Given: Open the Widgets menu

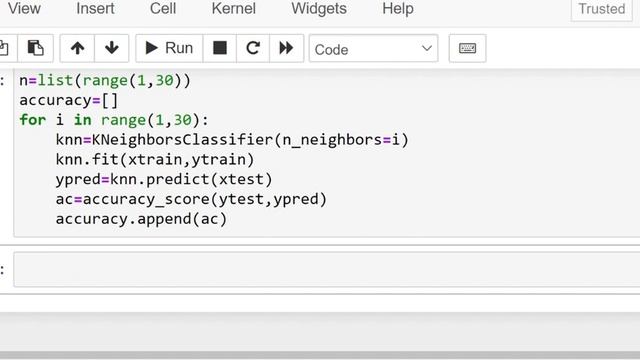Looking at the screenshot, I should (319, 9).
